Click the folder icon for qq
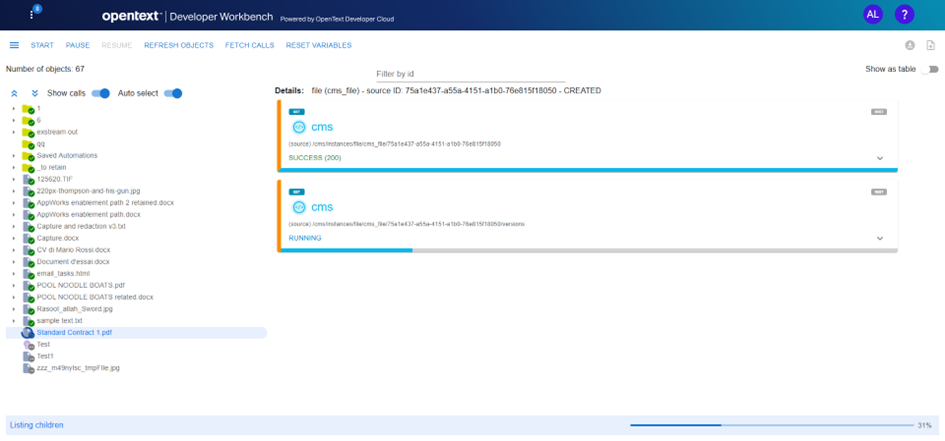This screenshot has width=945, height=441. coord(28,144)
